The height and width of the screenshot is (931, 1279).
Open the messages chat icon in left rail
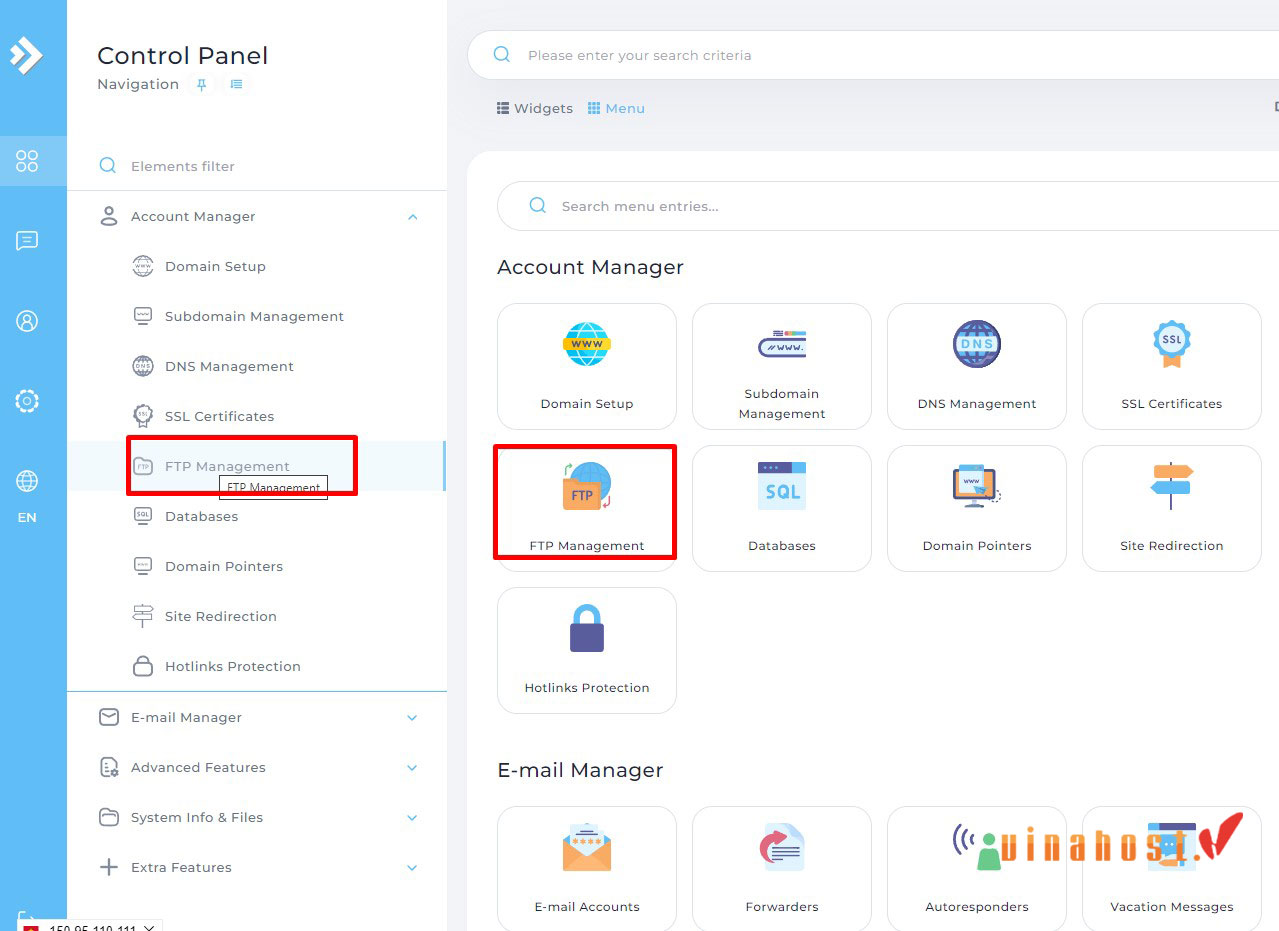click(27, 241)
